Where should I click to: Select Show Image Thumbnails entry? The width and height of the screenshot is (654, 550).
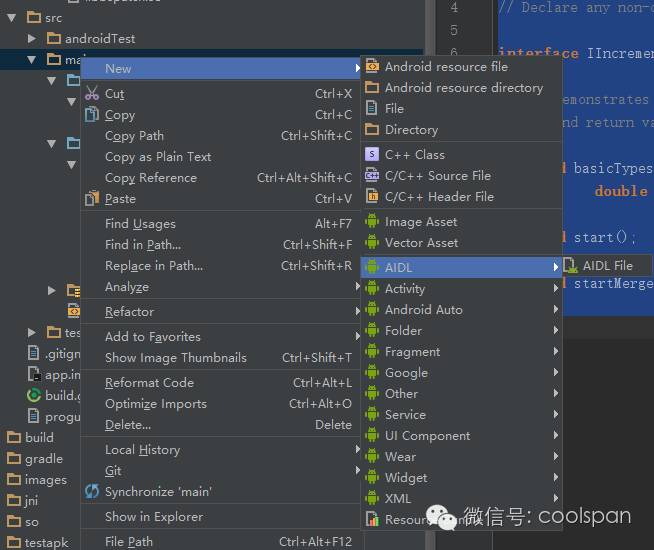[x=221, y=357]
